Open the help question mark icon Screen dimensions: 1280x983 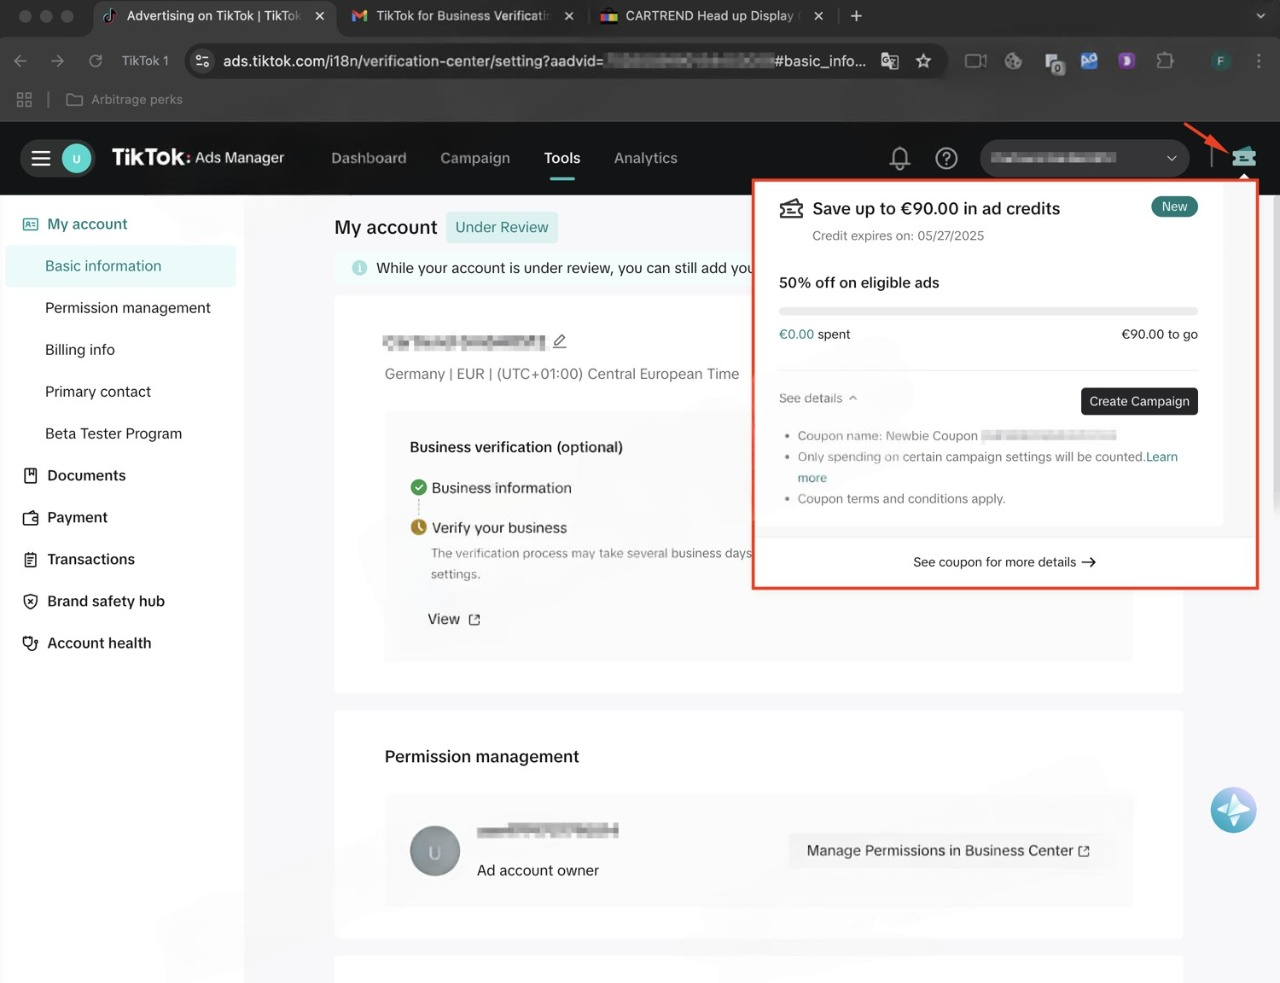946,158
